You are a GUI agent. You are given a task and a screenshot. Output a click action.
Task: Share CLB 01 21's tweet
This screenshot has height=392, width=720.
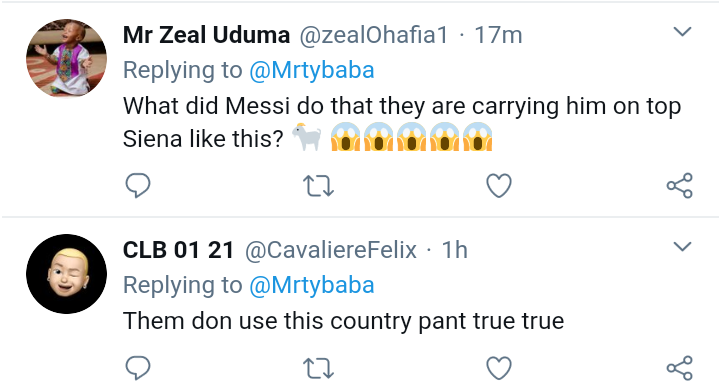pyautogui.click(x=680, y=368)
